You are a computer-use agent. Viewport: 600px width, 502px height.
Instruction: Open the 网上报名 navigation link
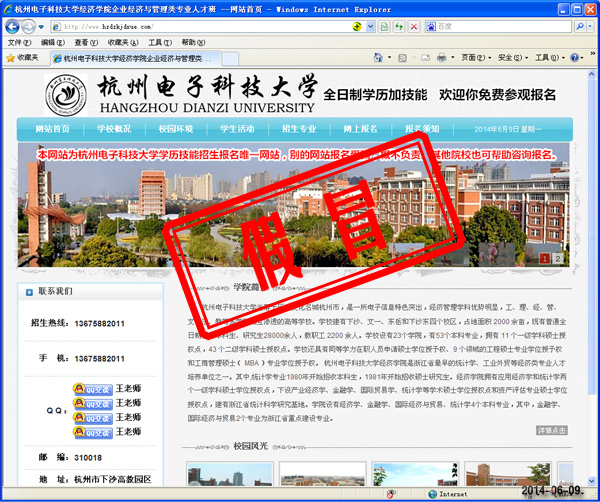360,129
